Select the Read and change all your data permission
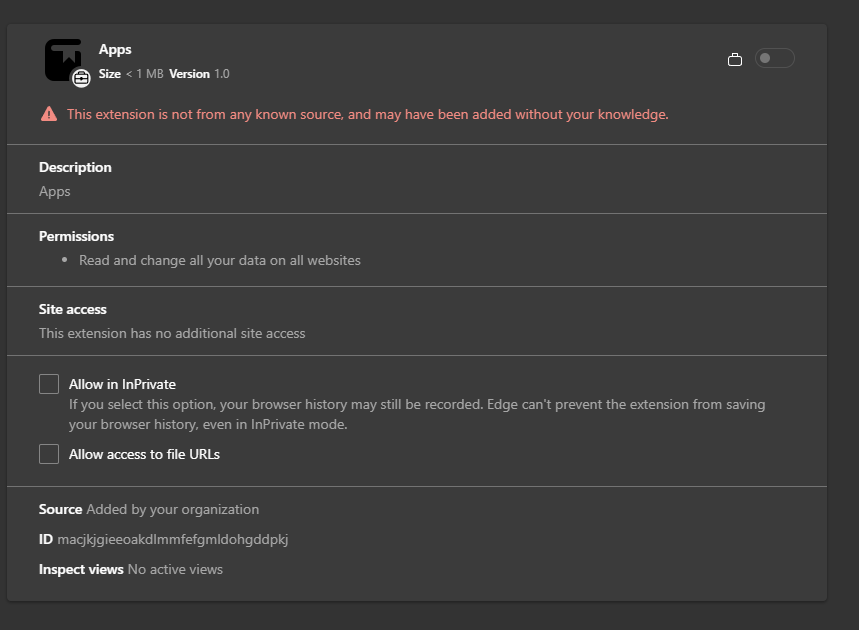The width and height of the screenshot is (859, 630). tap(220, 260)
